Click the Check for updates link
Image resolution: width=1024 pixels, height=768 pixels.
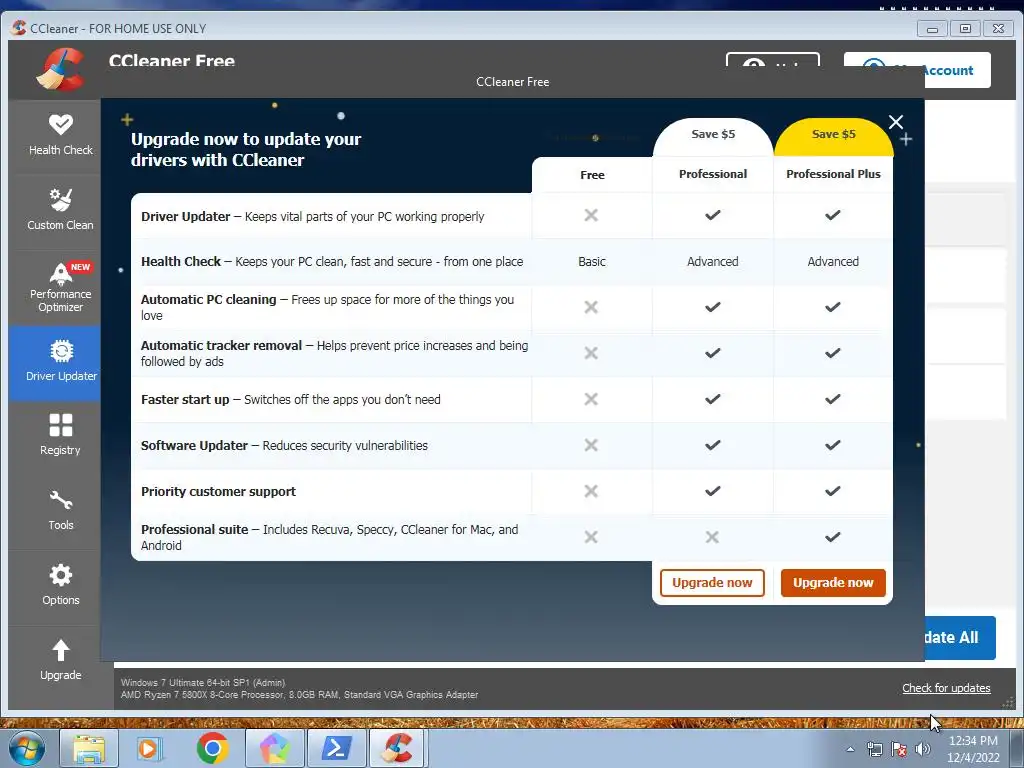point(946,688)
